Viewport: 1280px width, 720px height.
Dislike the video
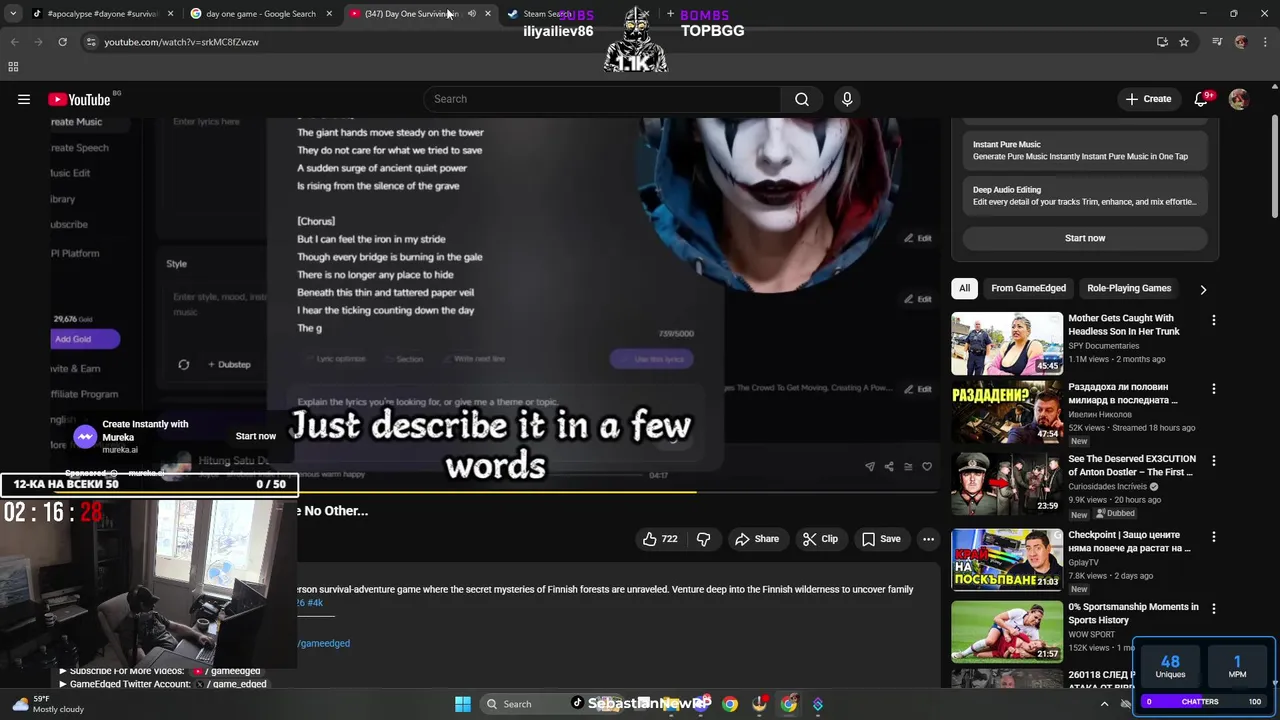[x=704, y=539]
